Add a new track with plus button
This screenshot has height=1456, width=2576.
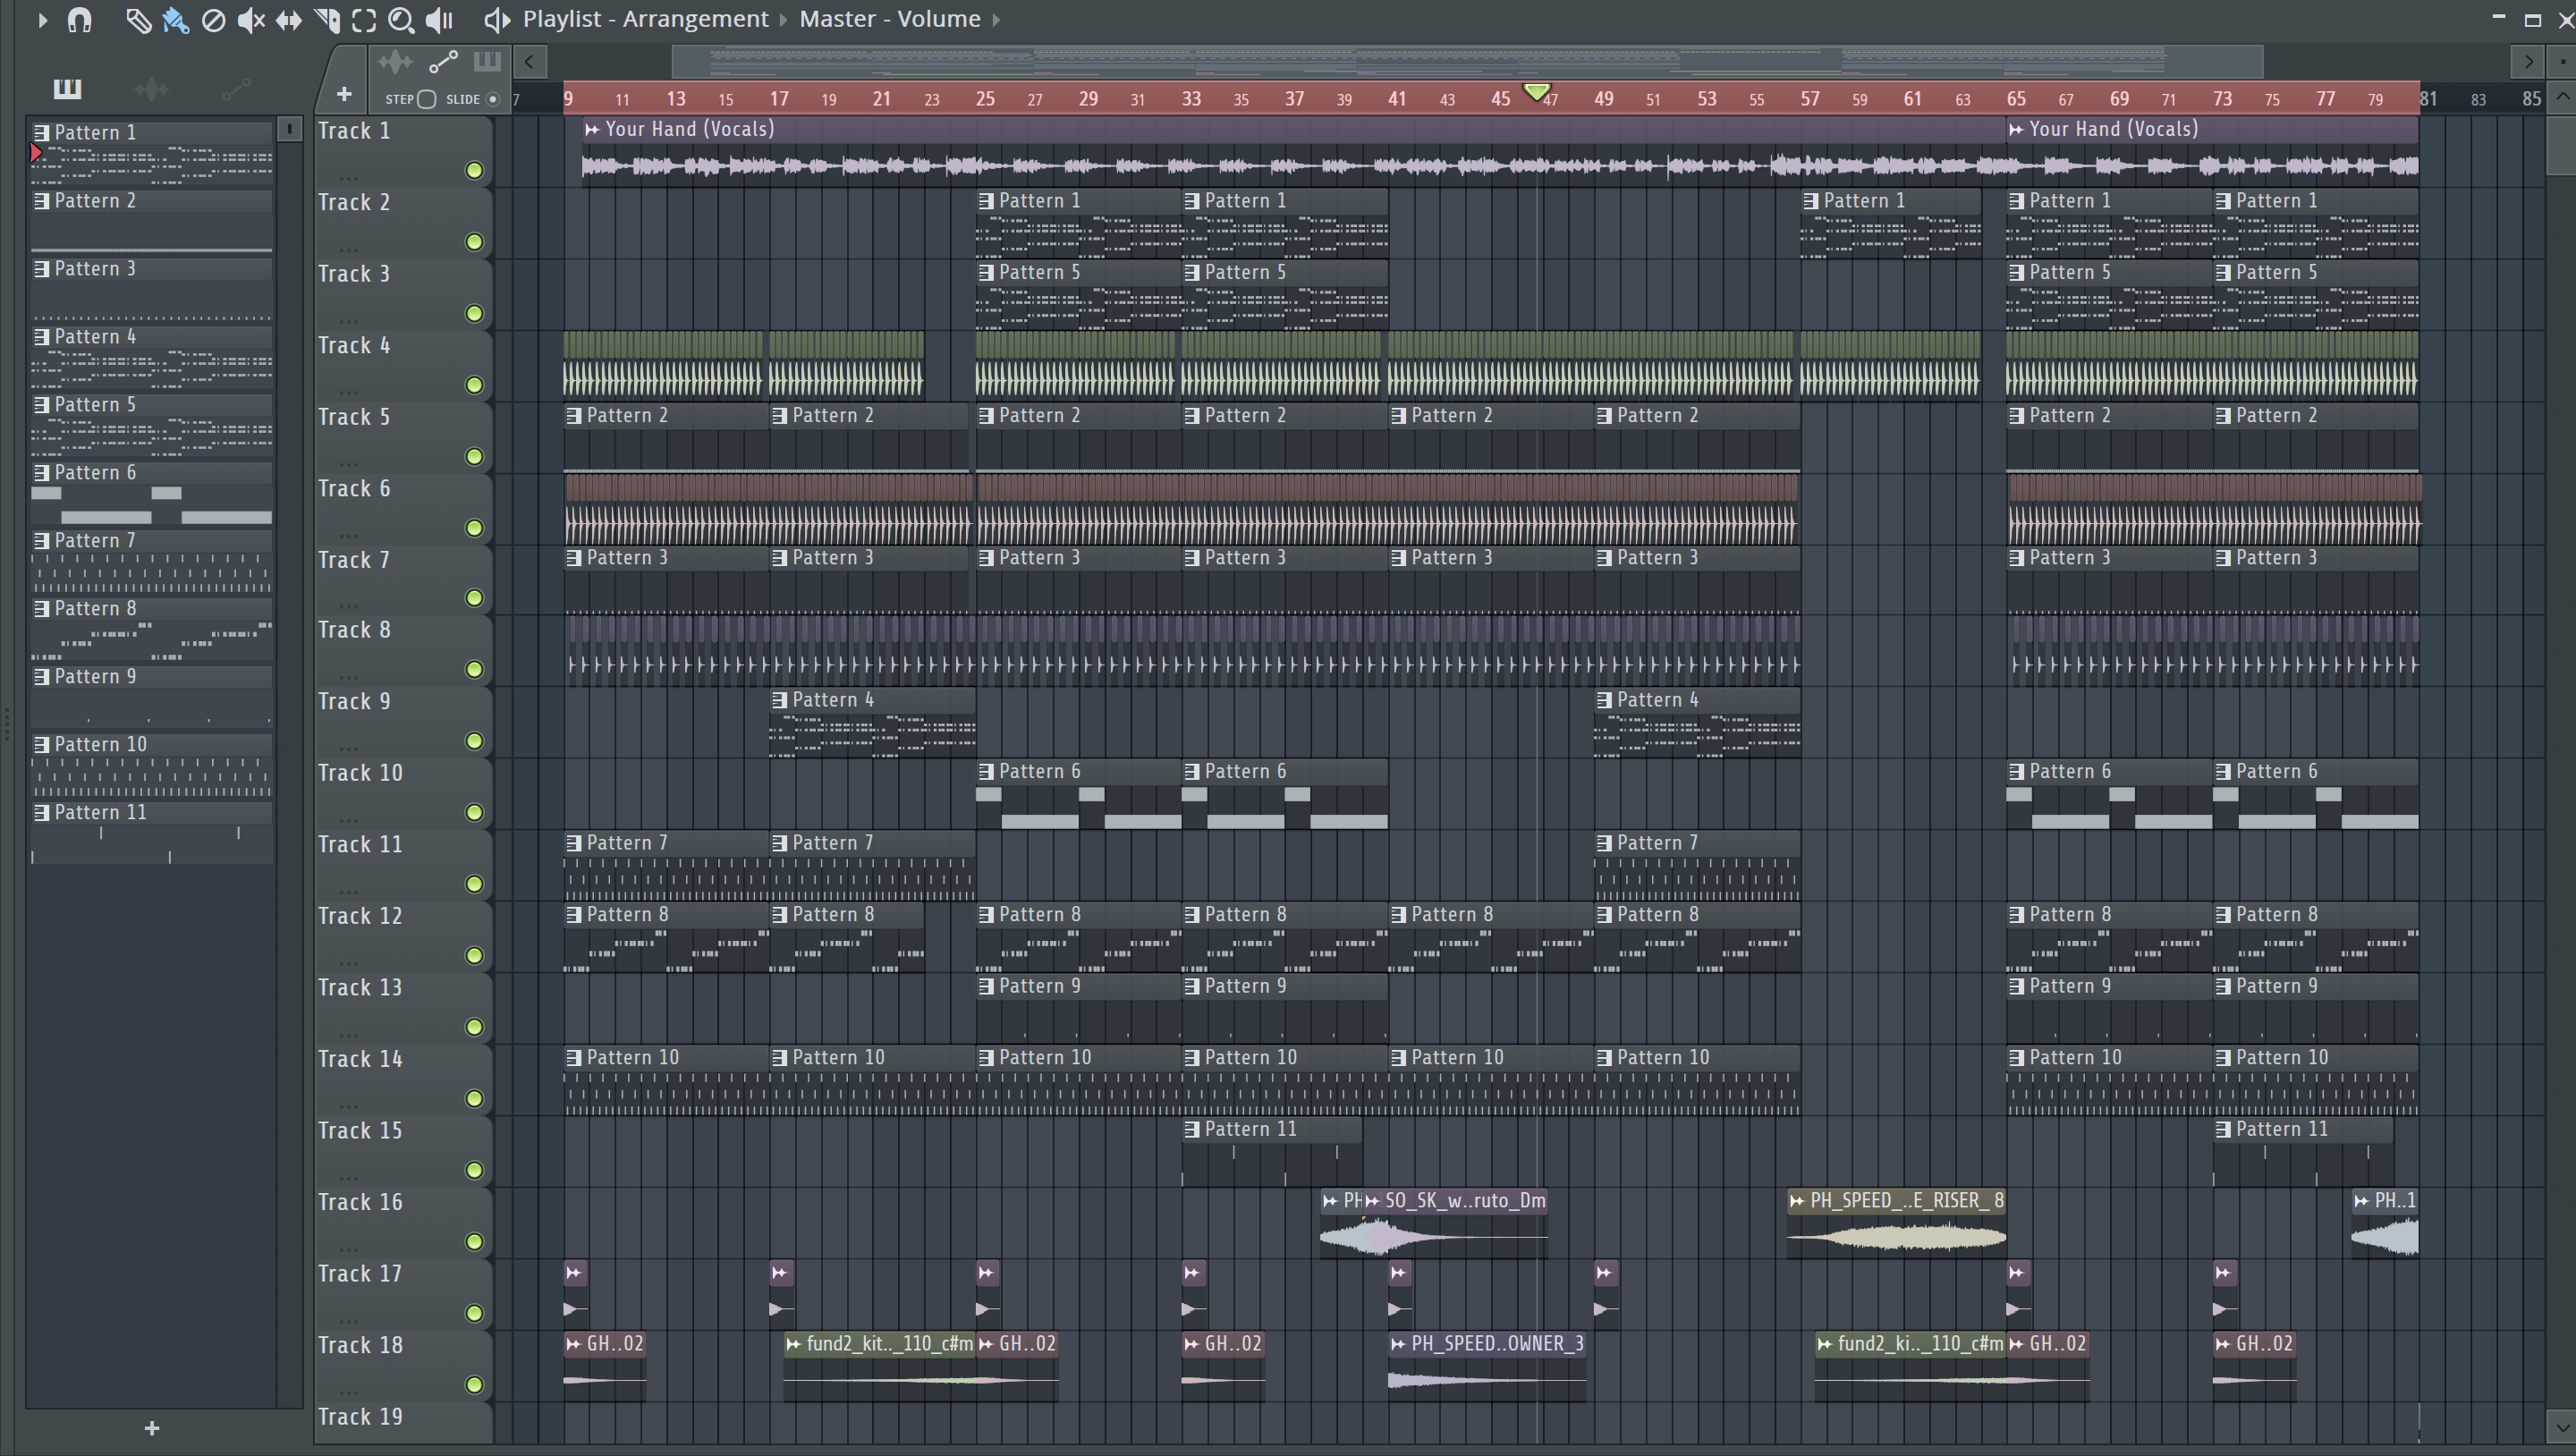click(x=344, y=94)
